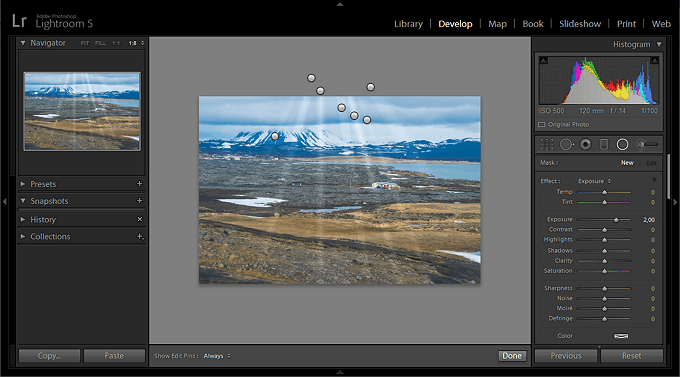680x377 pixels.
Task: Select the Radial Filter tool
Action: (622, 144)
